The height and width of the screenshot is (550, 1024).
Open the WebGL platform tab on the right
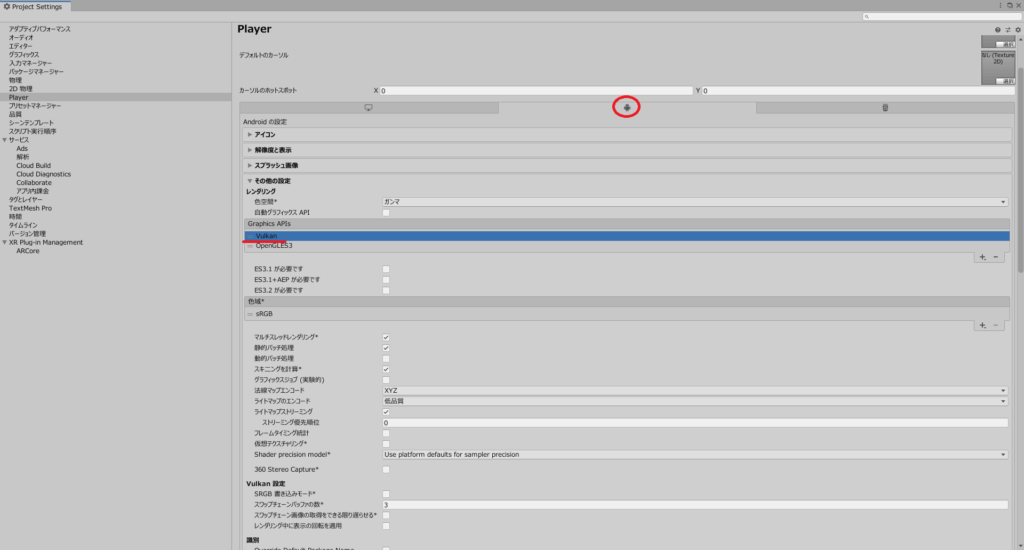coord(885,108)
